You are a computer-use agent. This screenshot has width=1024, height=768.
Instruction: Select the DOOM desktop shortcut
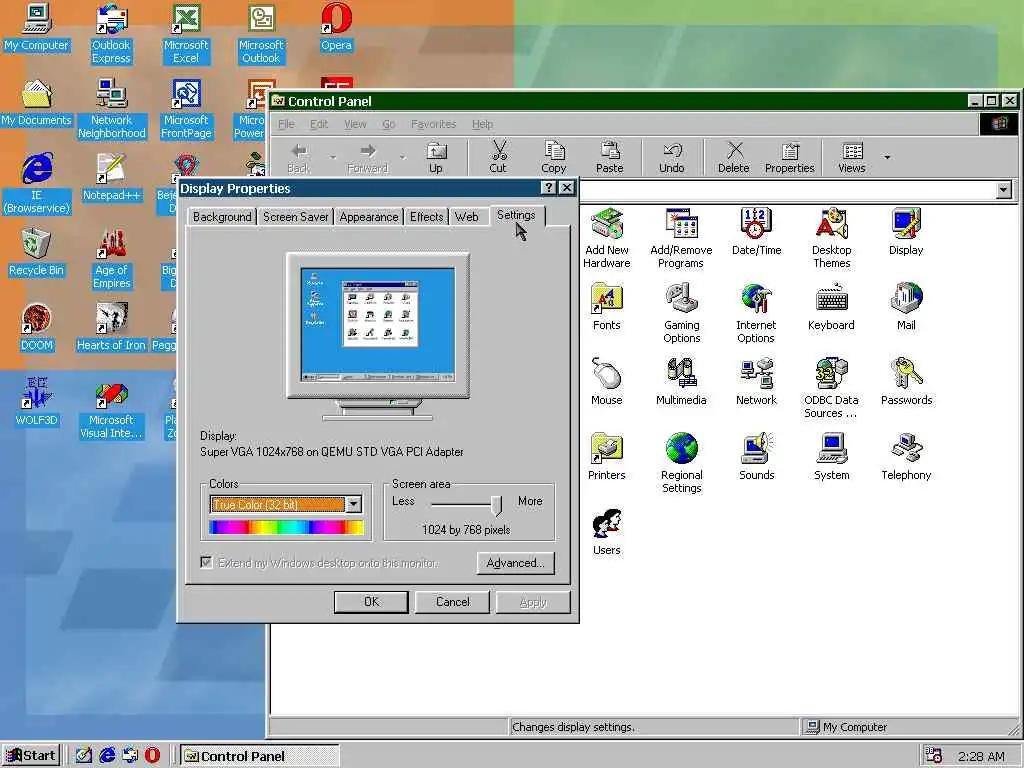point(37,328)
